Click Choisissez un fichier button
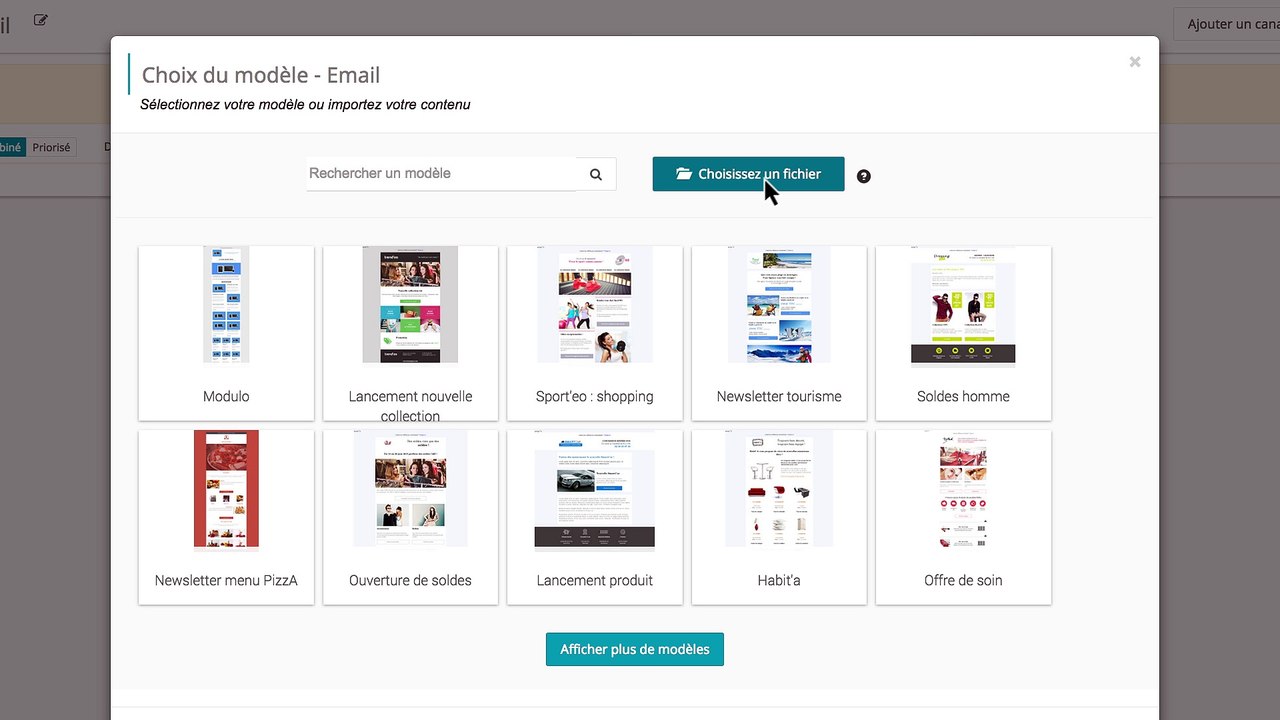 click(748, 174)
